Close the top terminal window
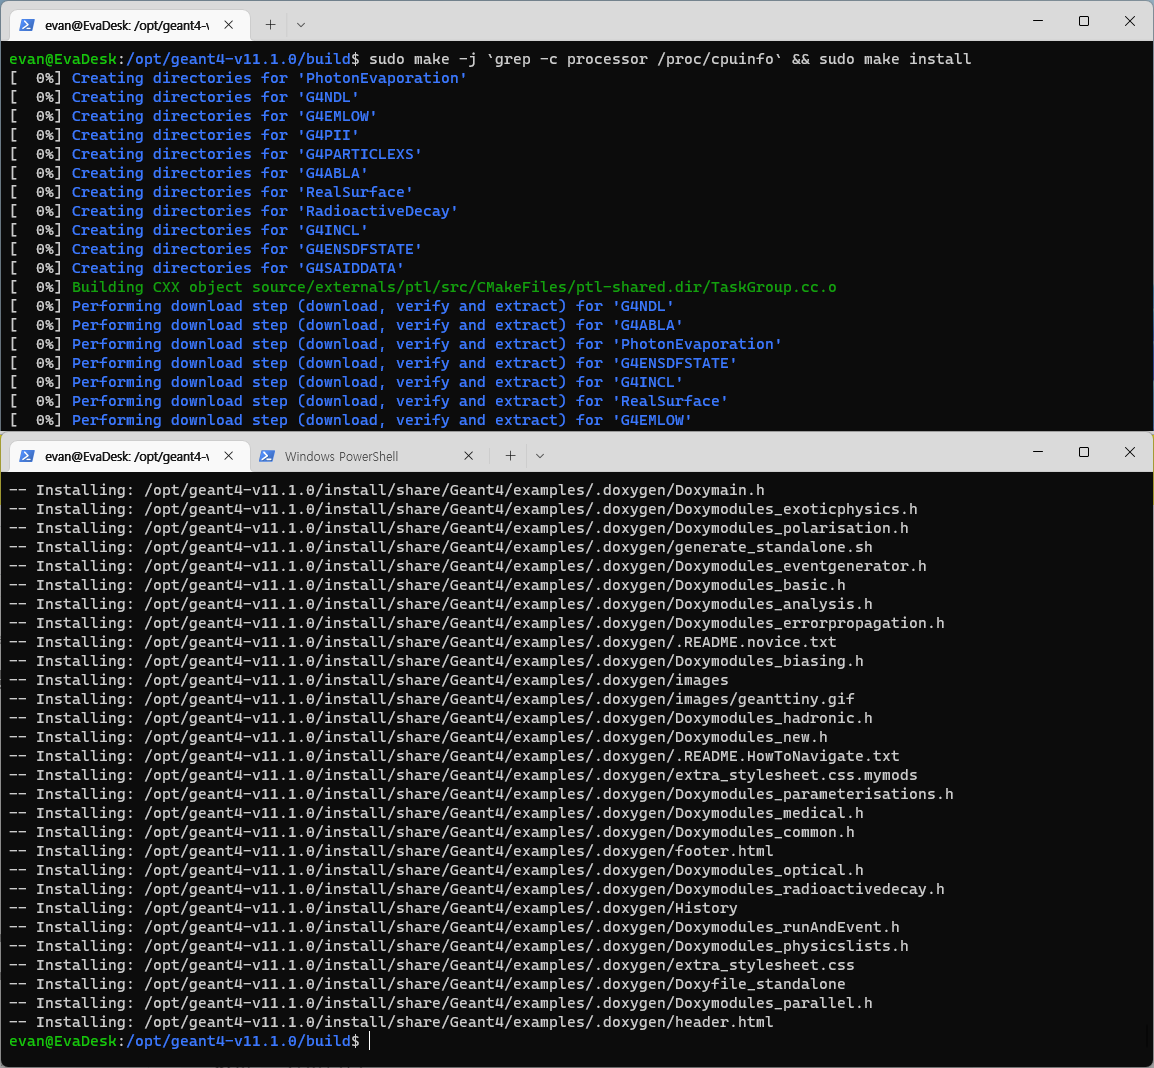 click(x=1130, y=21)
